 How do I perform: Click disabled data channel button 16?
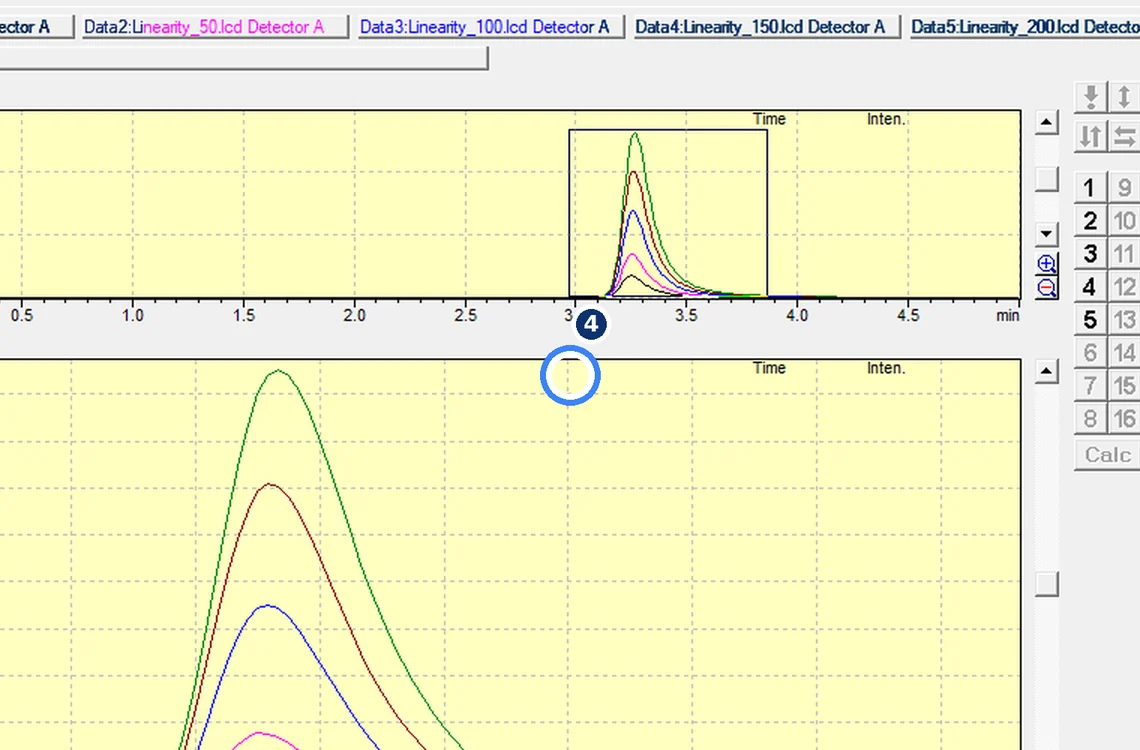click(1124, 419)
